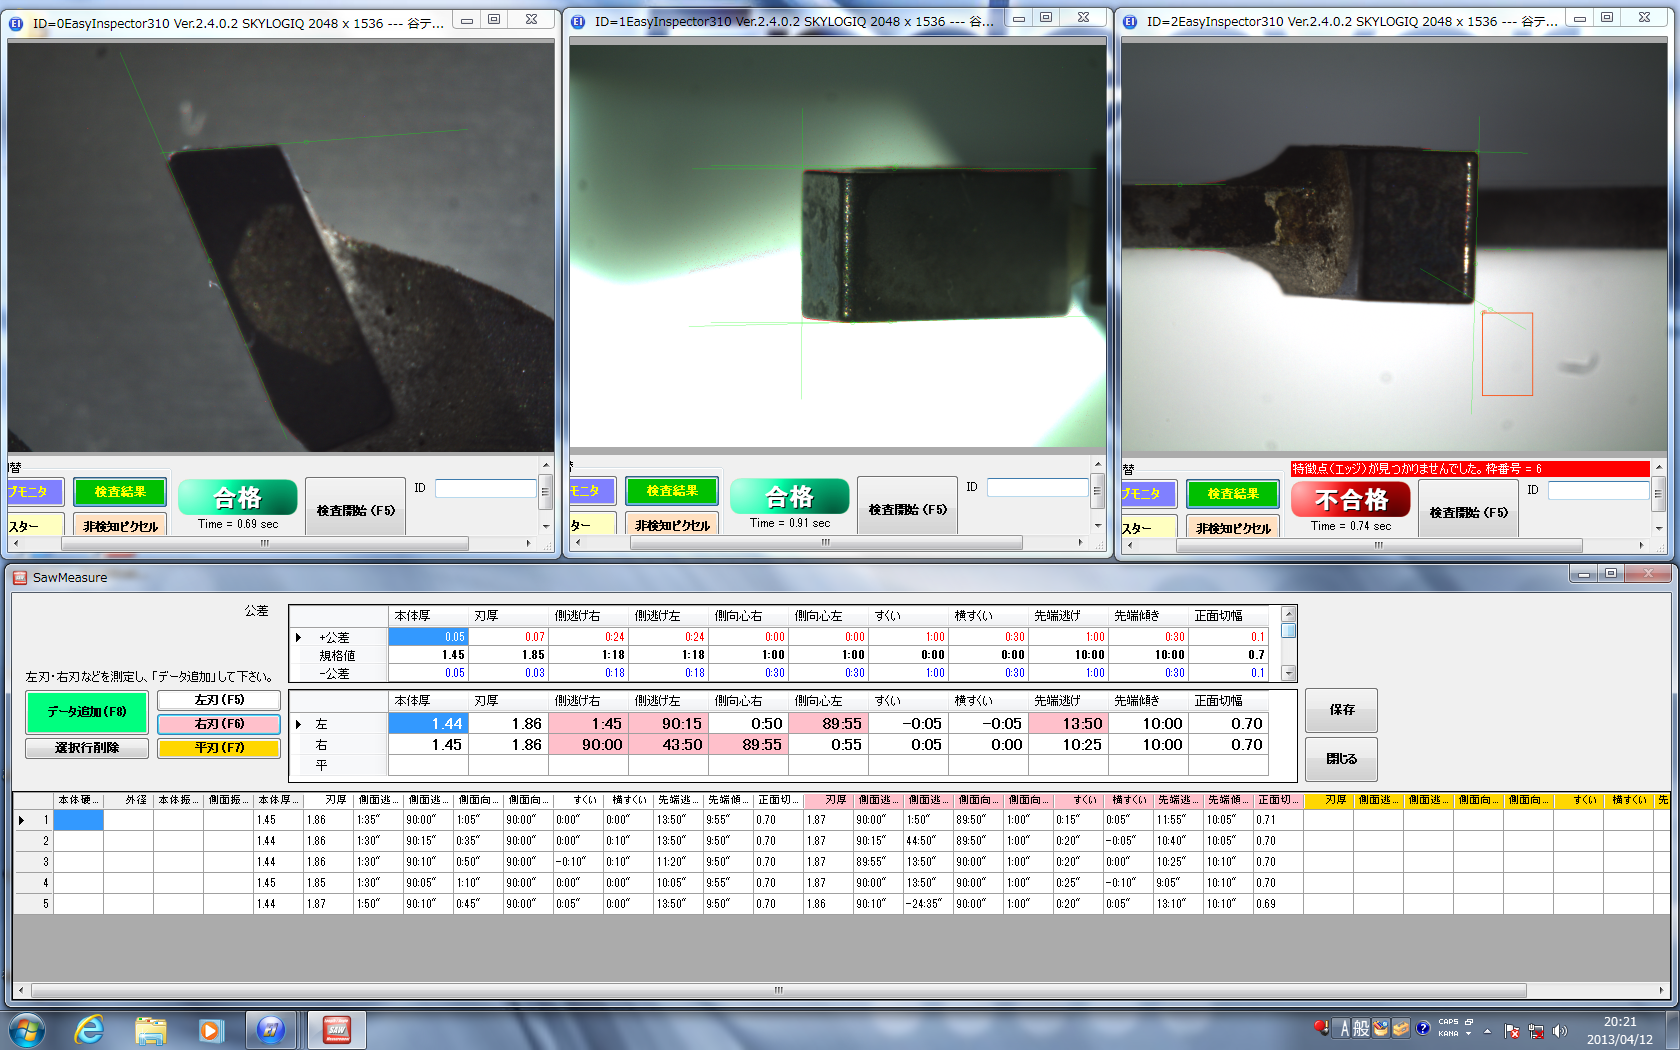The height and width of the screenshot is (1050, 1680).
Task: Open Windows Media Player from the taskbar
Action: click(x=210, y=1029)
